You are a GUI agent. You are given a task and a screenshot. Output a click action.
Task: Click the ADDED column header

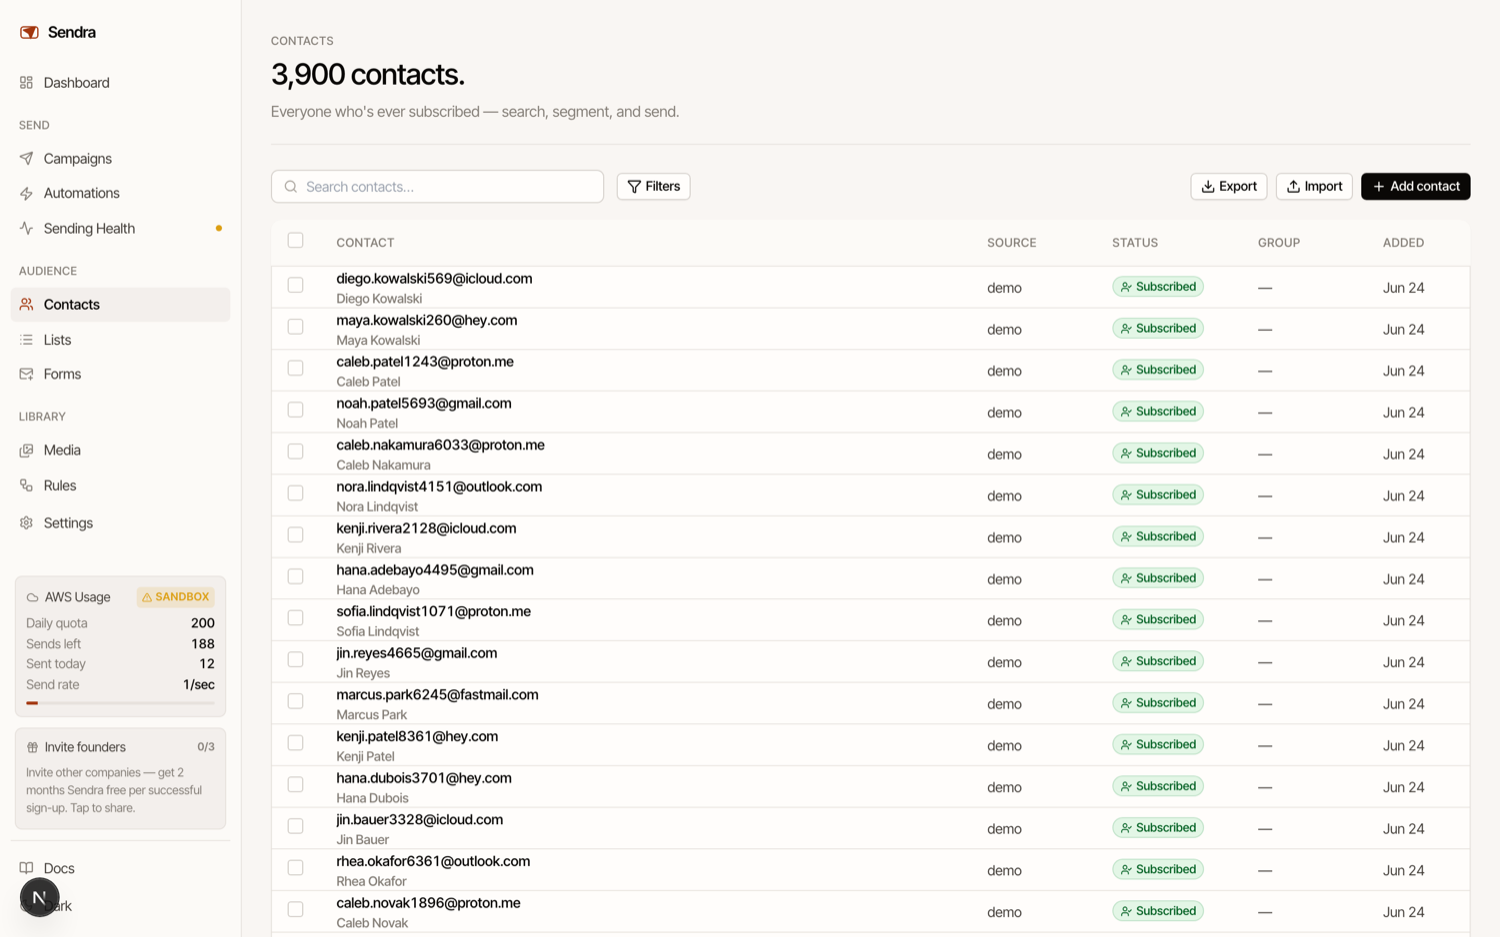[x=1403, y=243]
